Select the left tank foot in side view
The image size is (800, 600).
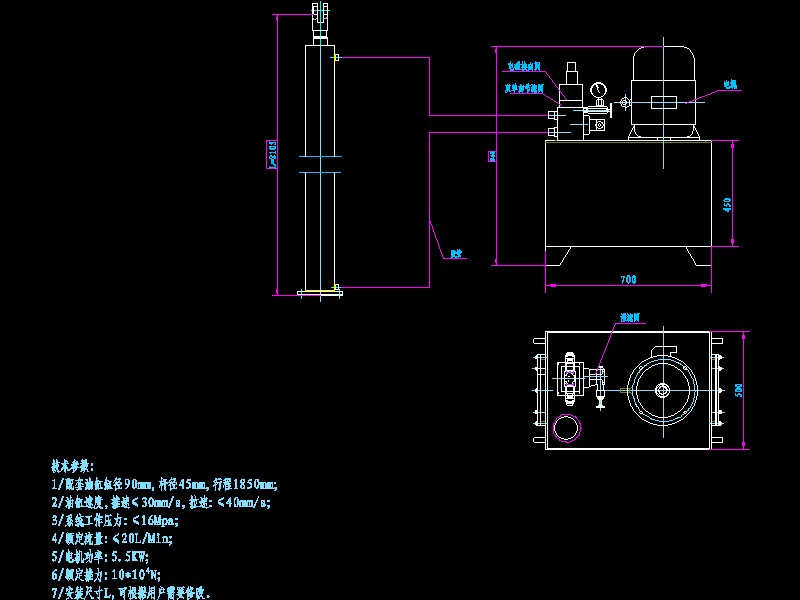(x=558, y=256)
